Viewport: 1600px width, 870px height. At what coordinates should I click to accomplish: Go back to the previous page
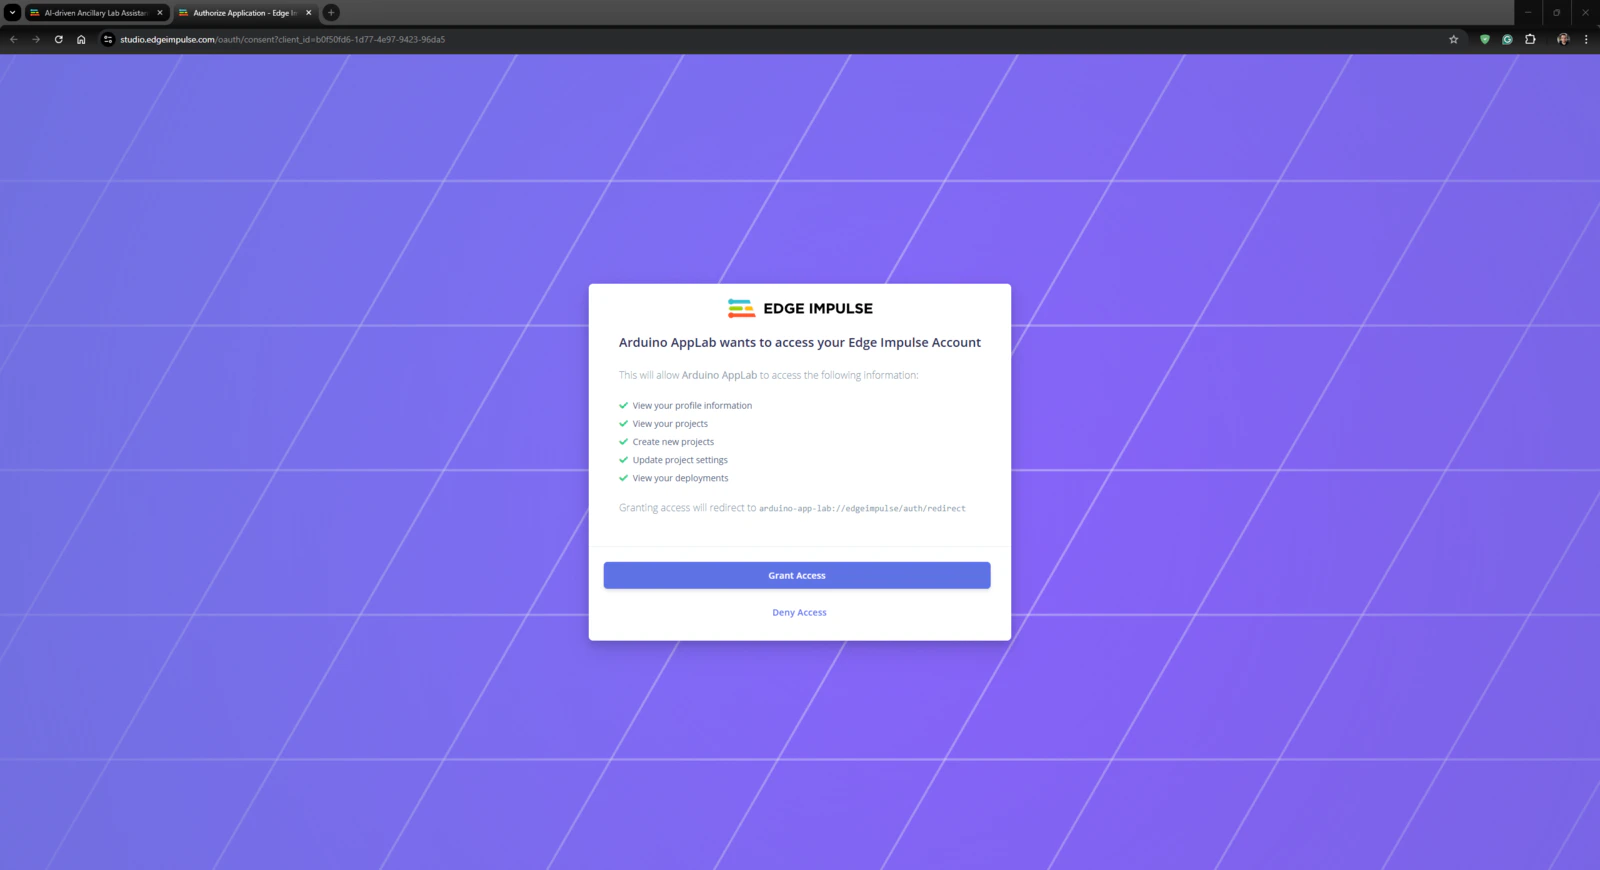tap(14, 40)
